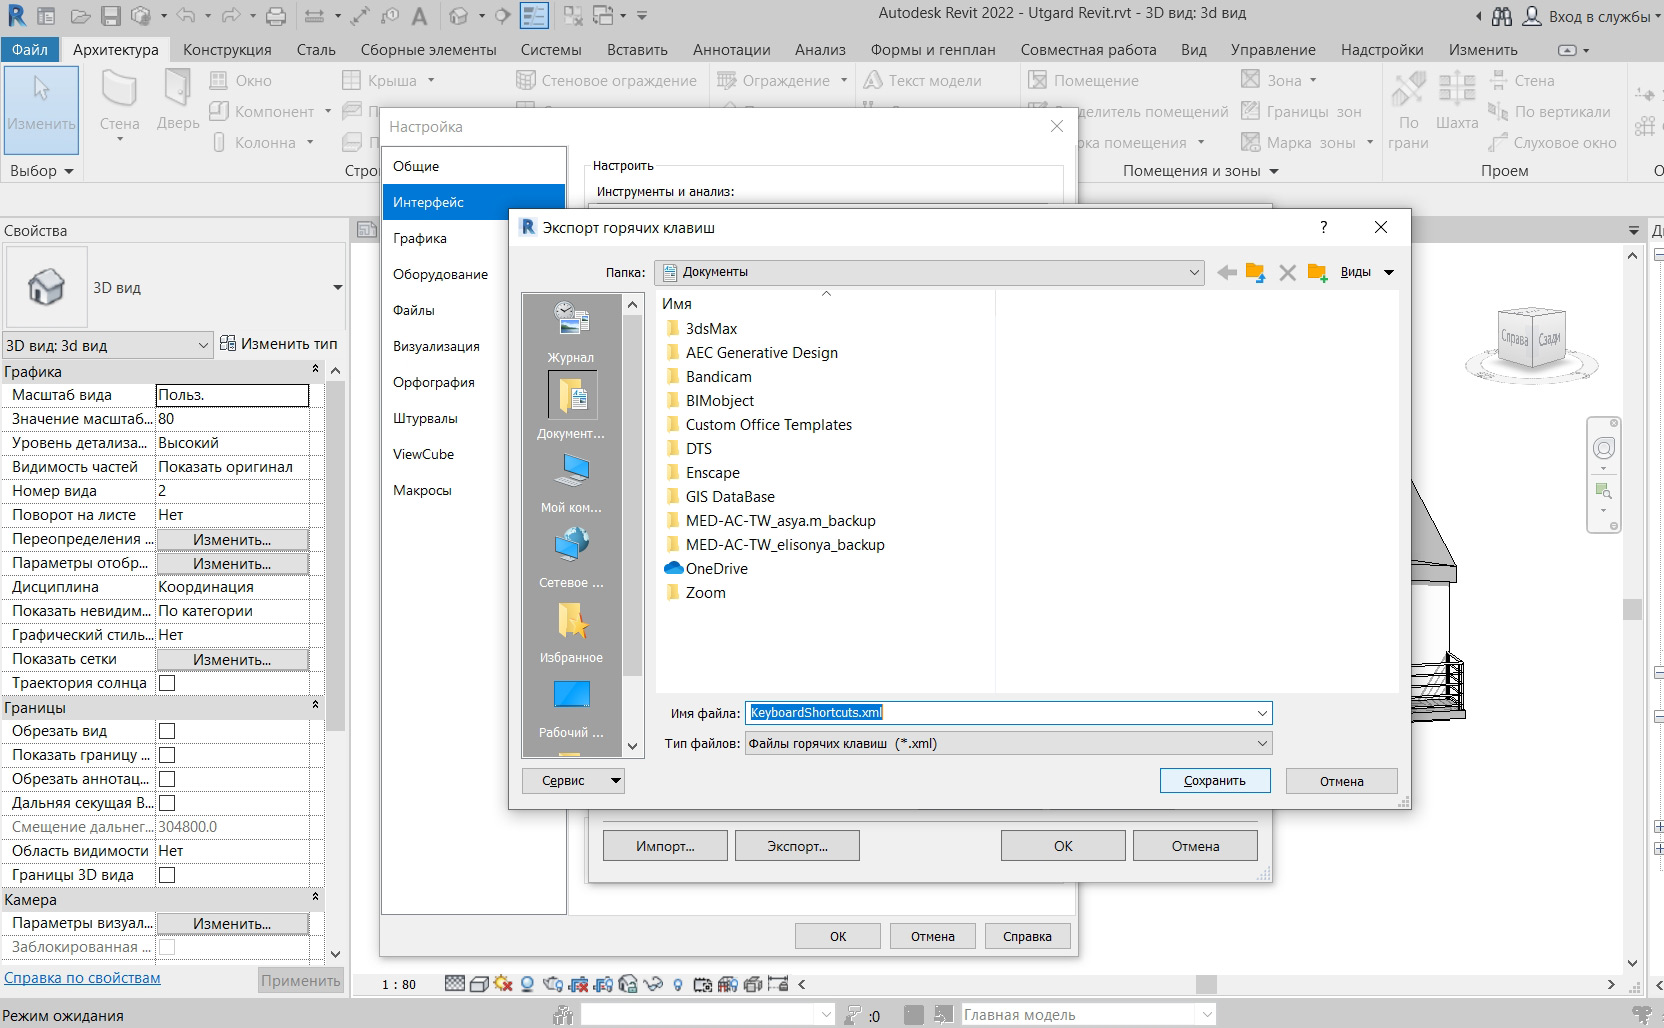Open the Виды views dropdown arrow

(x=1389, y=272)
